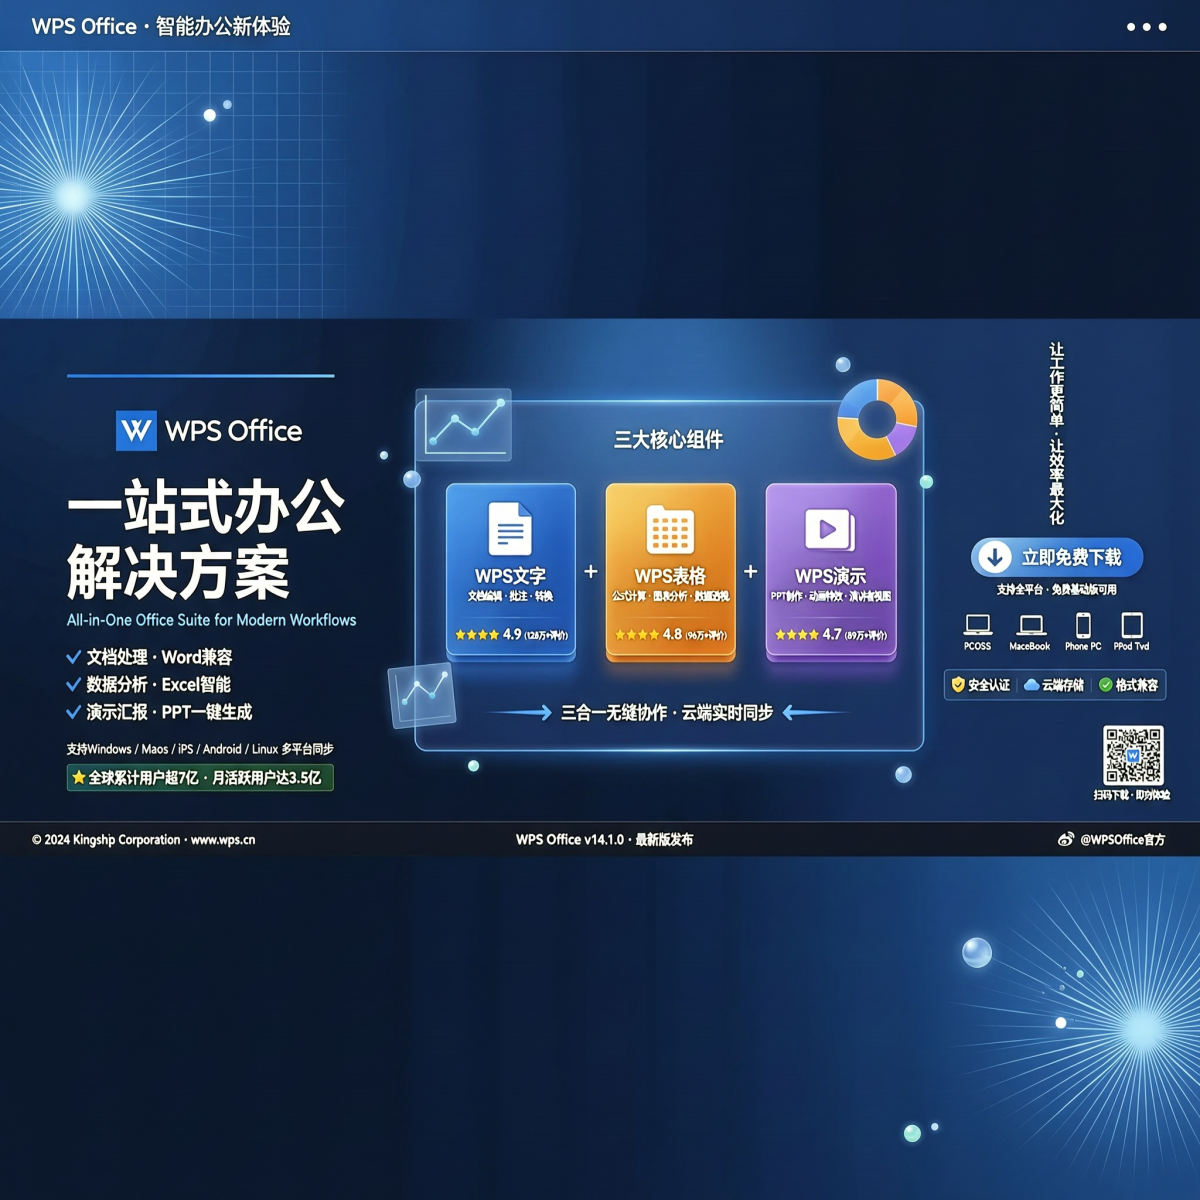The height and width of the screenshot is (1200, 1200).
Task: Click the 扫码下载 caption under the QR code
Action: coord(1132,795)
